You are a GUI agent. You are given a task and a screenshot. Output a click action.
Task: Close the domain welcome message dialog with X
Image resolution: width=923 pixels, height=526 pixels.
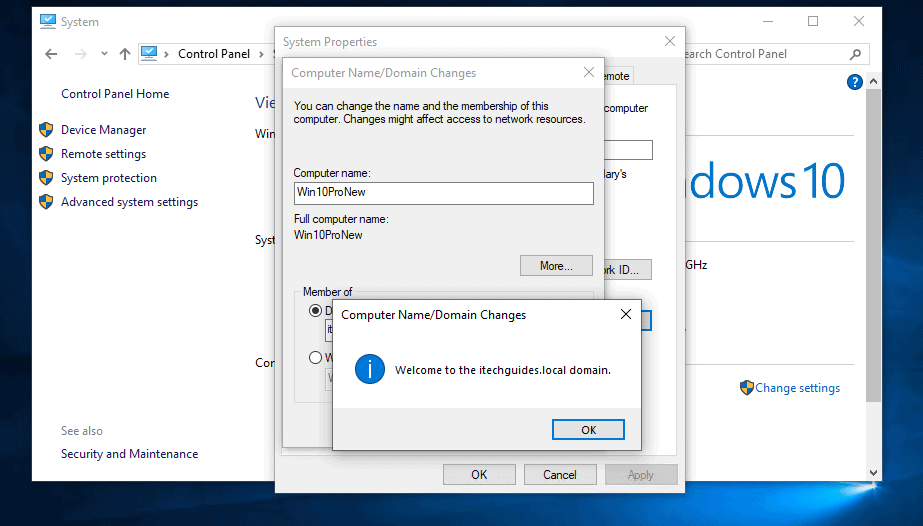(x=626, y=314)
